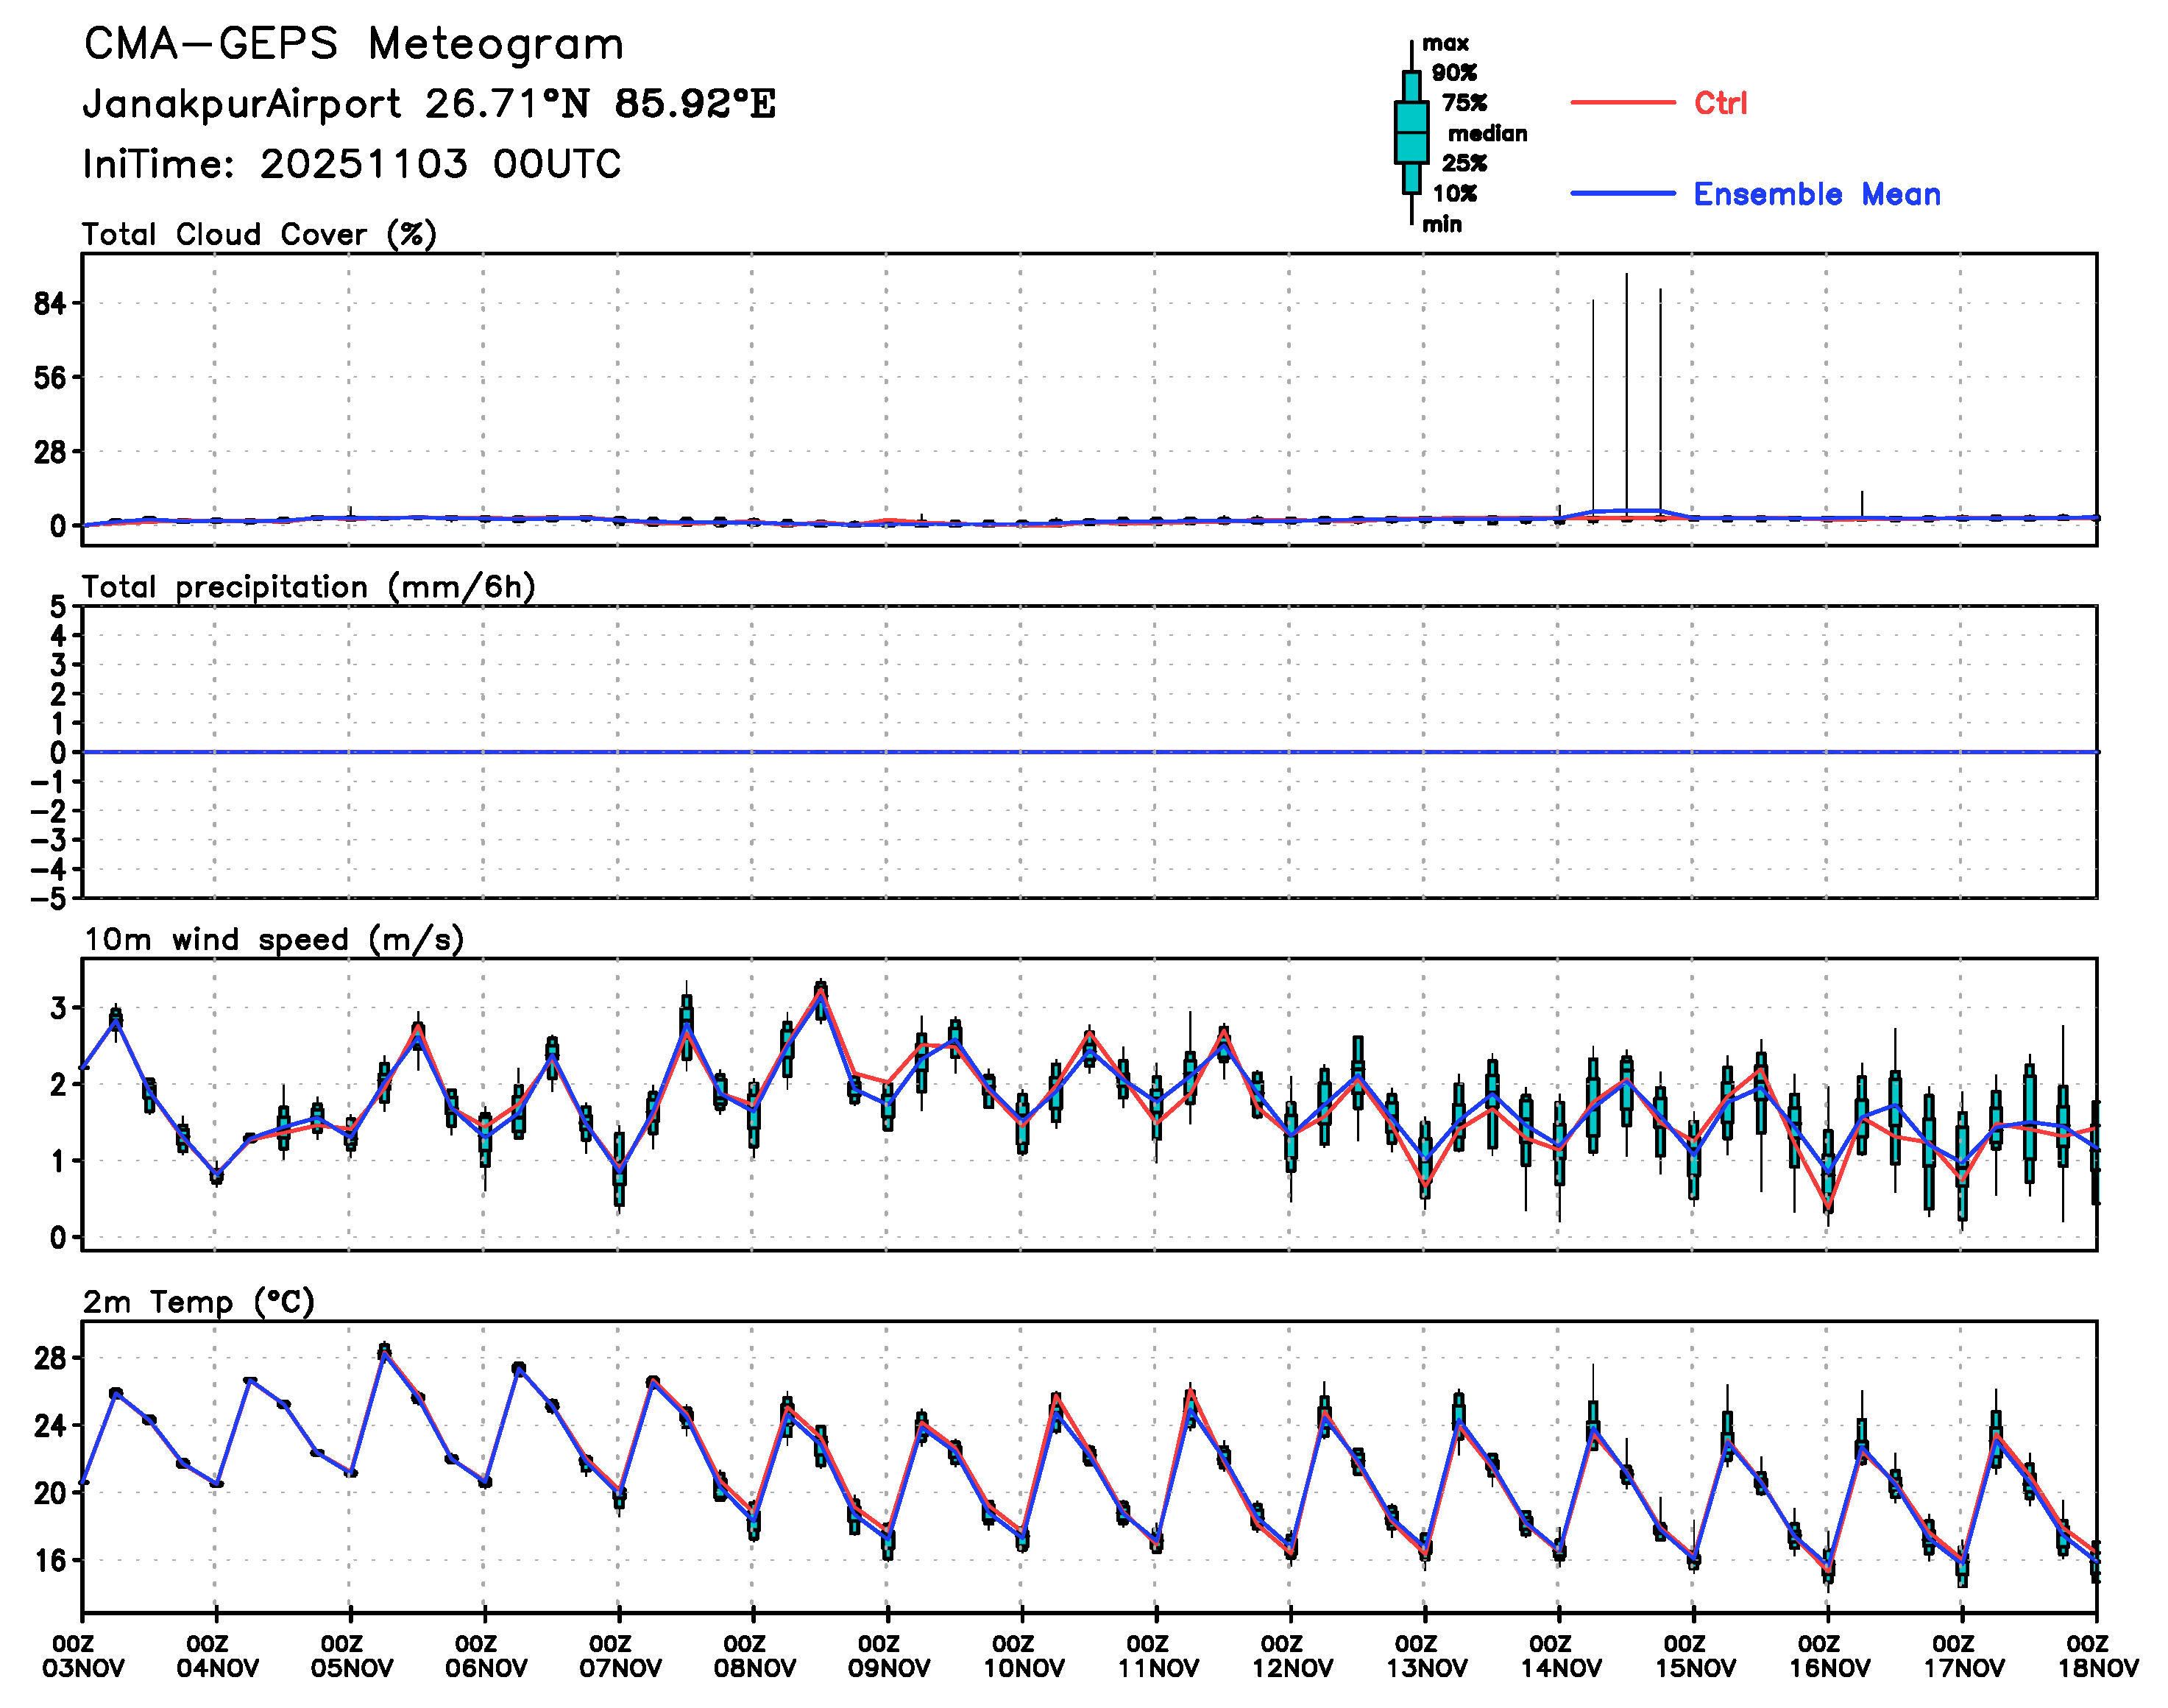Click the box-and-whisker legend icon
This screenshot has height=1708, width=2168.
point(1411,132)
